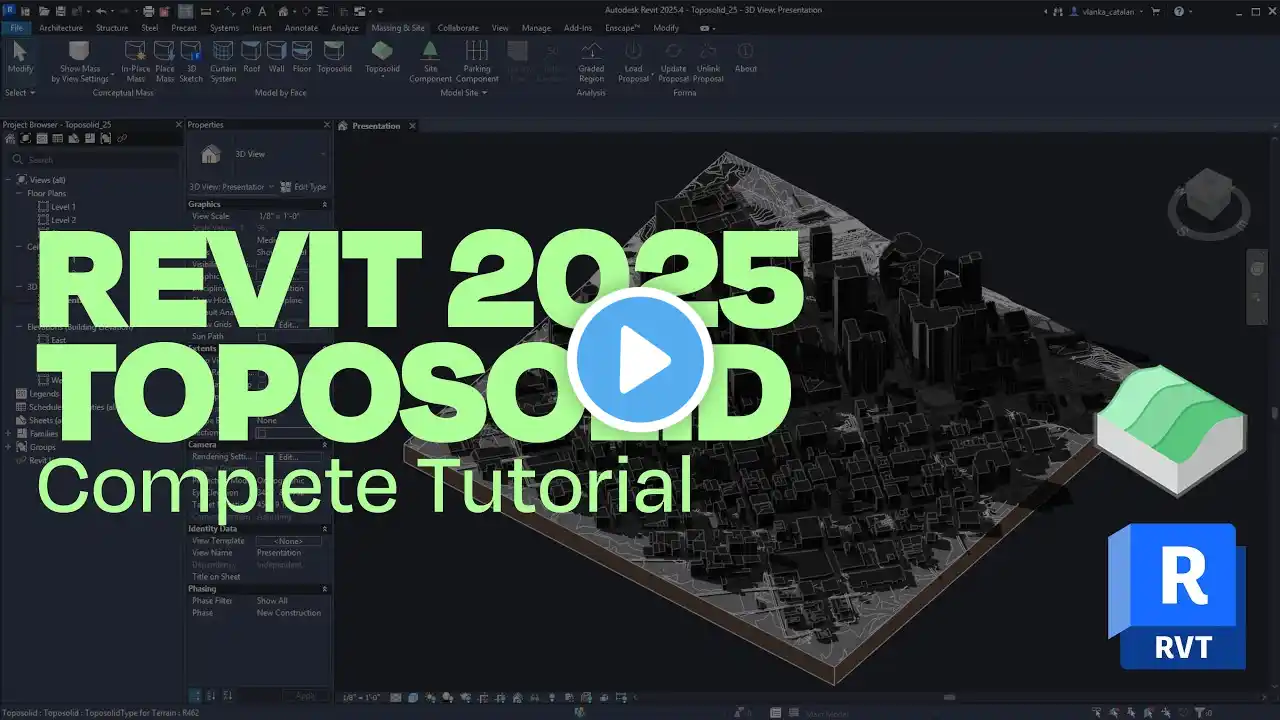Open the Annotate ribbon tab

[301, 28]
